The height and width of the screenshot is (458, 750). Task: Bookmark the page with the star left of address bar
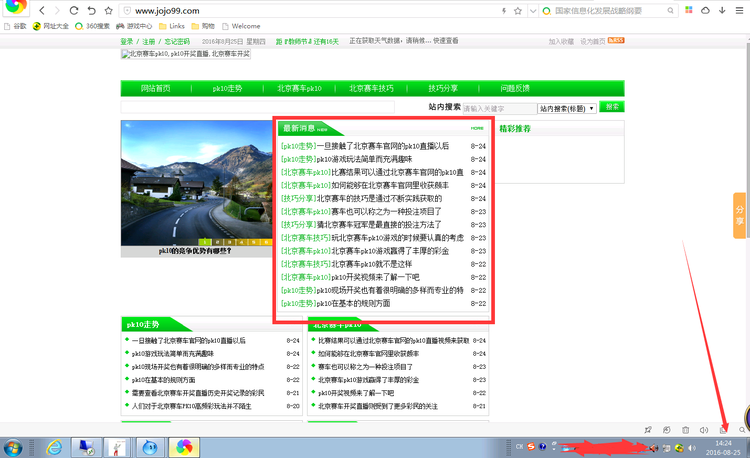pos(109,11)
